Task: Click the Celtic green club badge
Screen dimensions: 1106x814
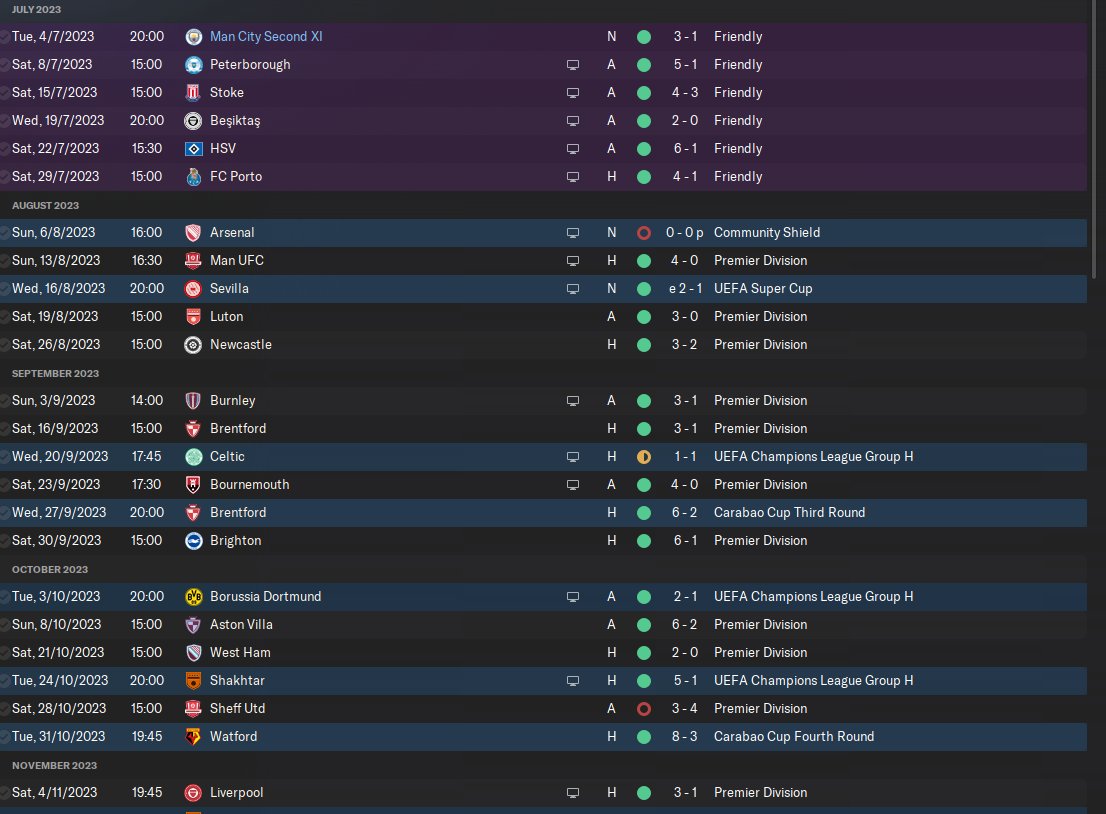Action: (x=194, y=457)
